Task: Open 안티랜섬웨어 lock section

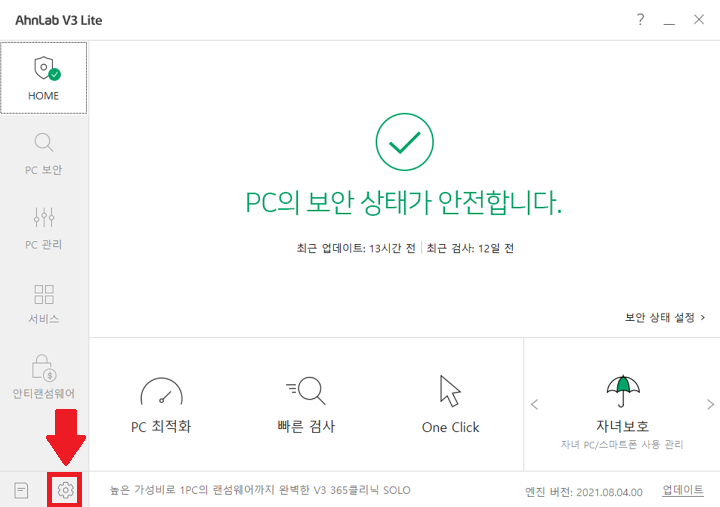Action: pyautogui.click(x=44, y=377)
